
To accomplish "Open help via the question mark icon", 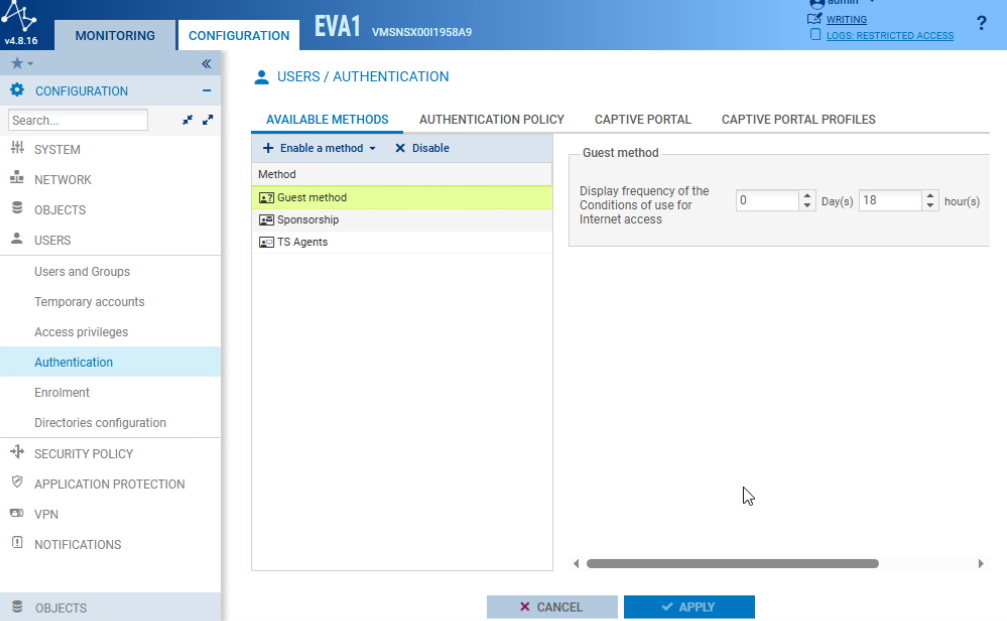I will click(981, 24).
